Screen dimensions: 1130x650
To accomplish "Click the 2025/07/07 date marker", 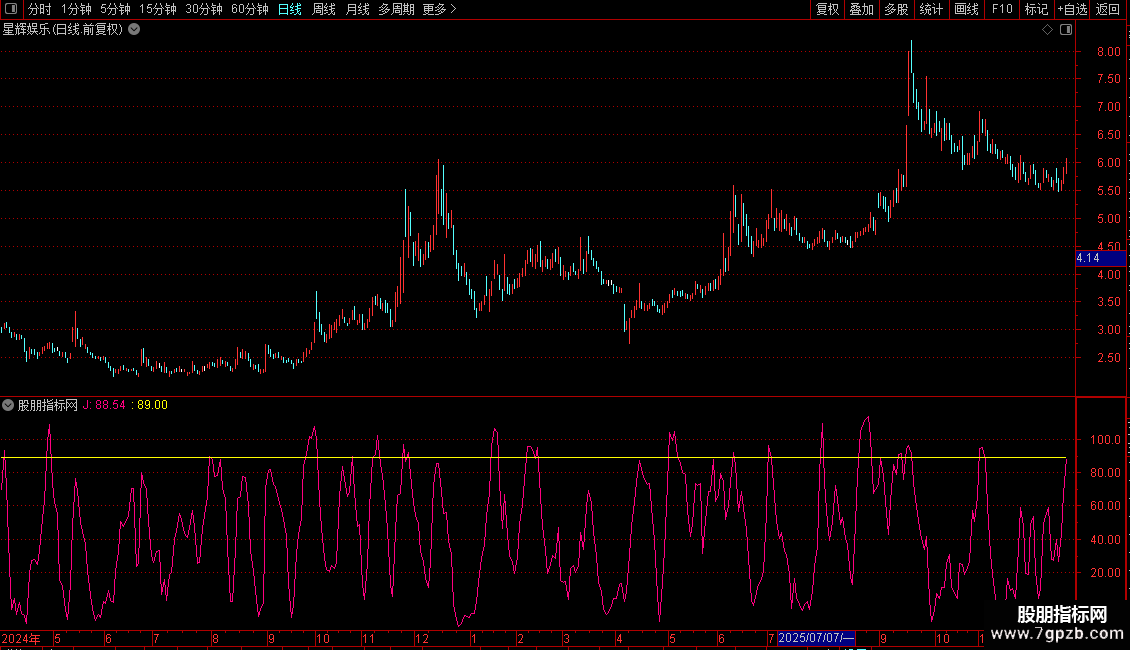I will coord(816,638).
